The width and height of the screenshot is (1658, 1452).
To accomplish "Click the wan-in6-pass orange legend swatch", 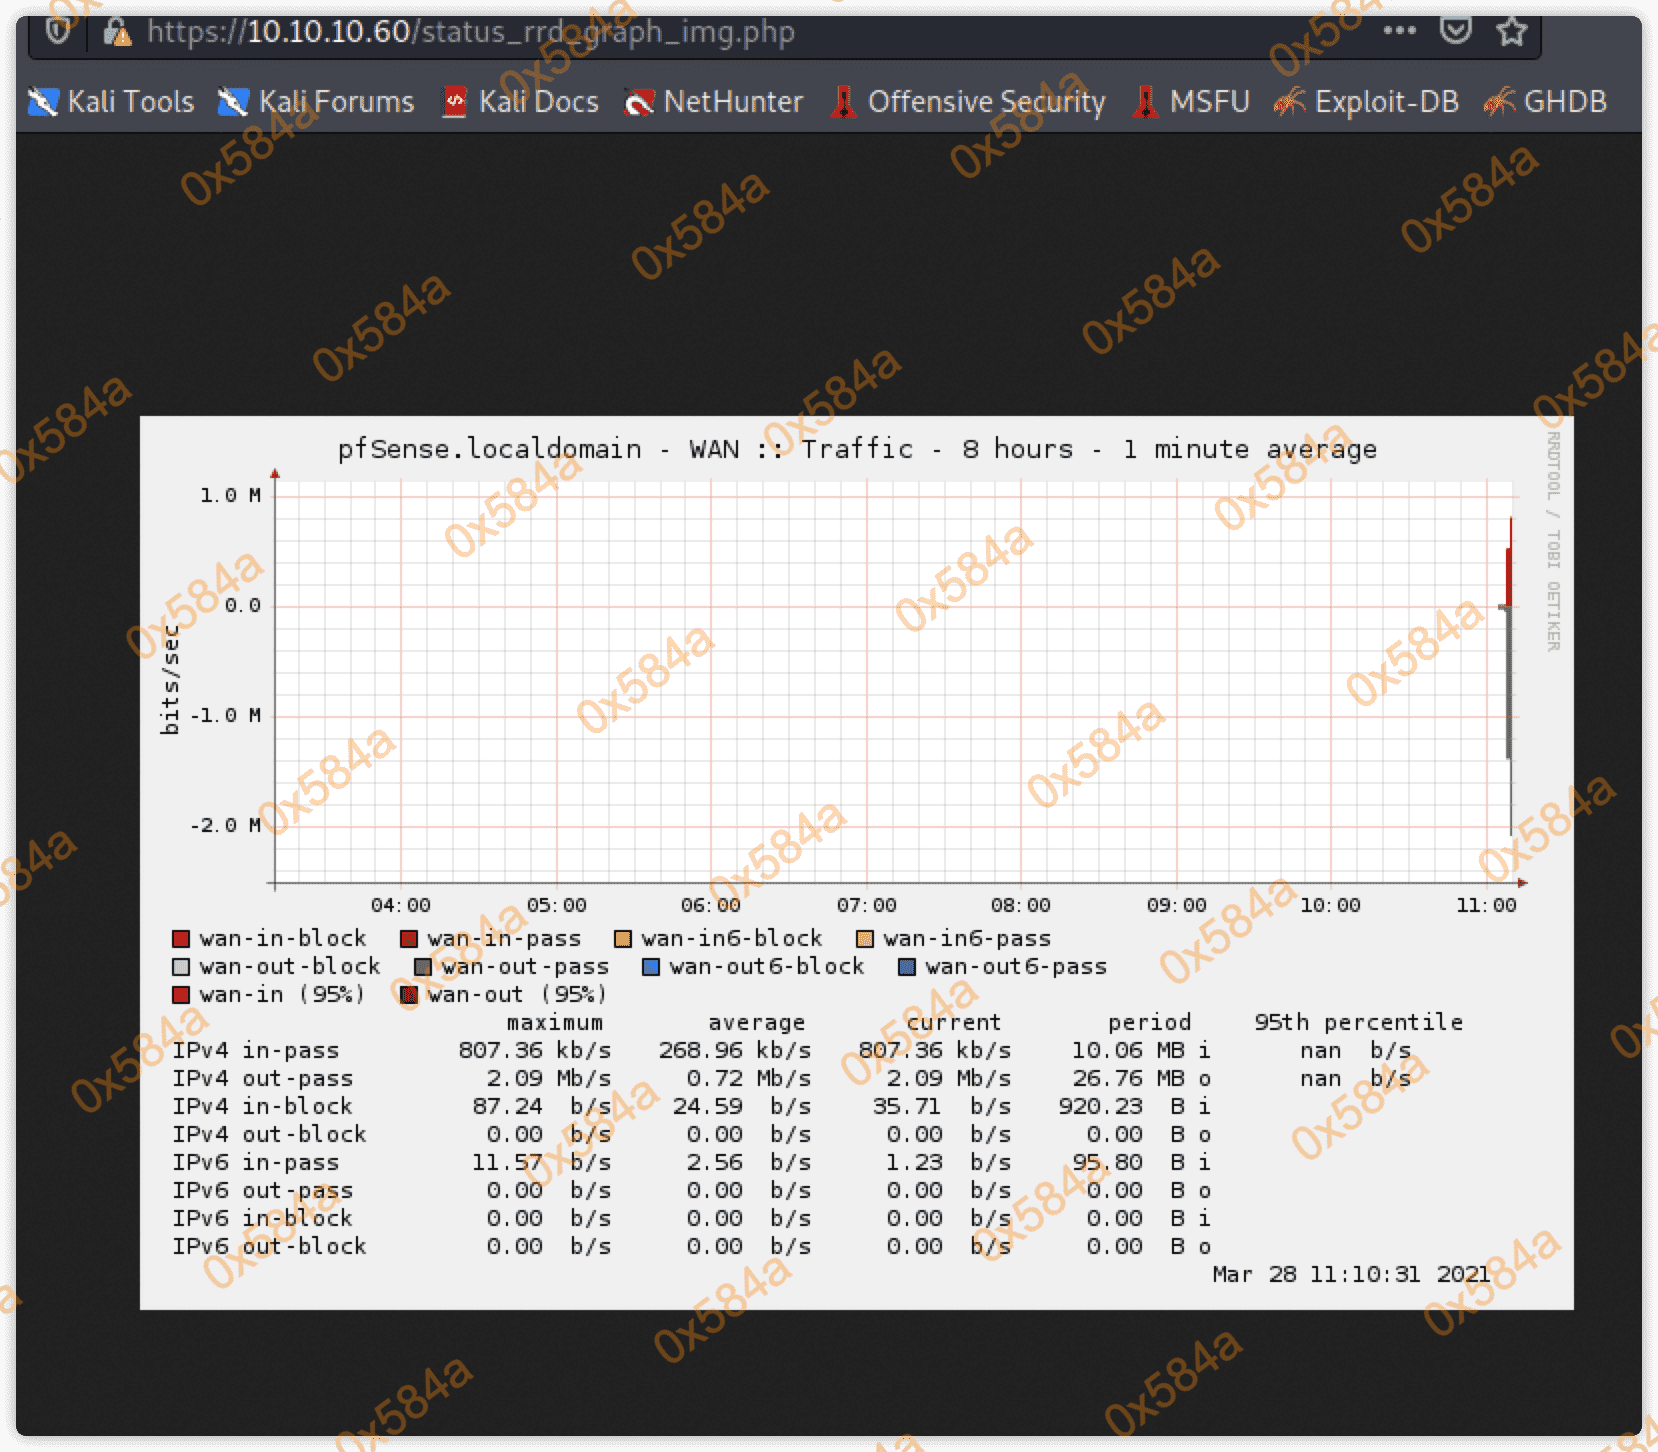I will 865,939.
